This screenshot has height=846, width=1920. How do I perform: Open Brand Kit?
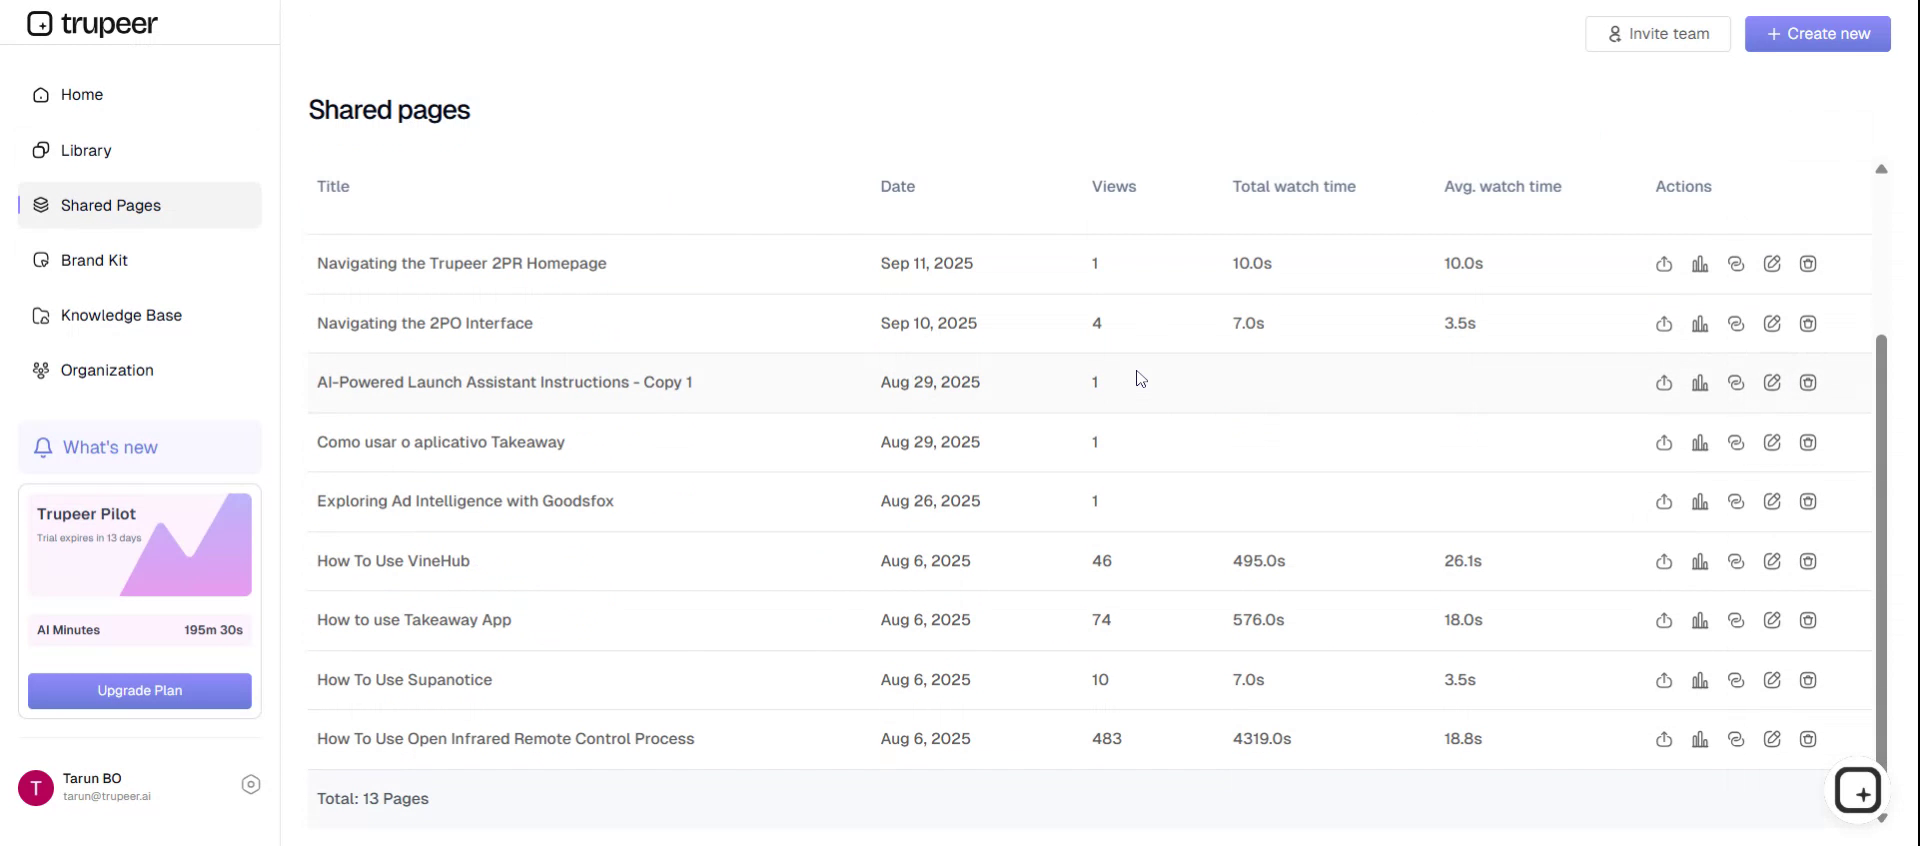(x=140, y=260)
